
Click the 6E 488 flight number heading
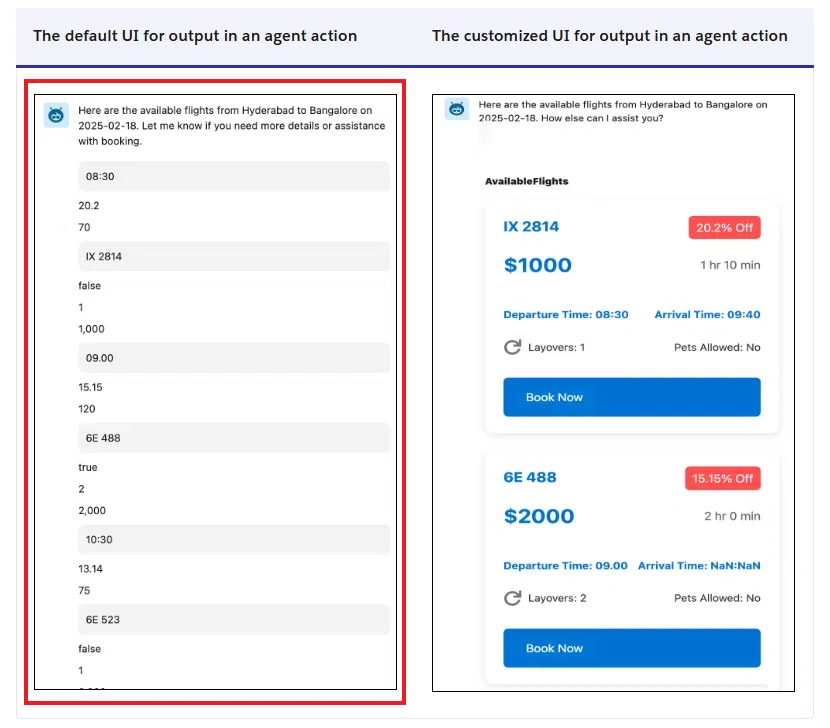tap(530, 477)
